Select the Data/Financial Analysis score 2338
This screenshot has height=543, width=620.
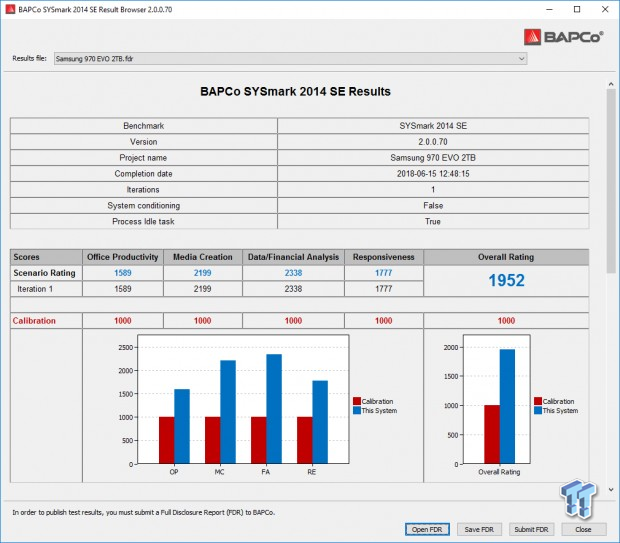point(296,273)
